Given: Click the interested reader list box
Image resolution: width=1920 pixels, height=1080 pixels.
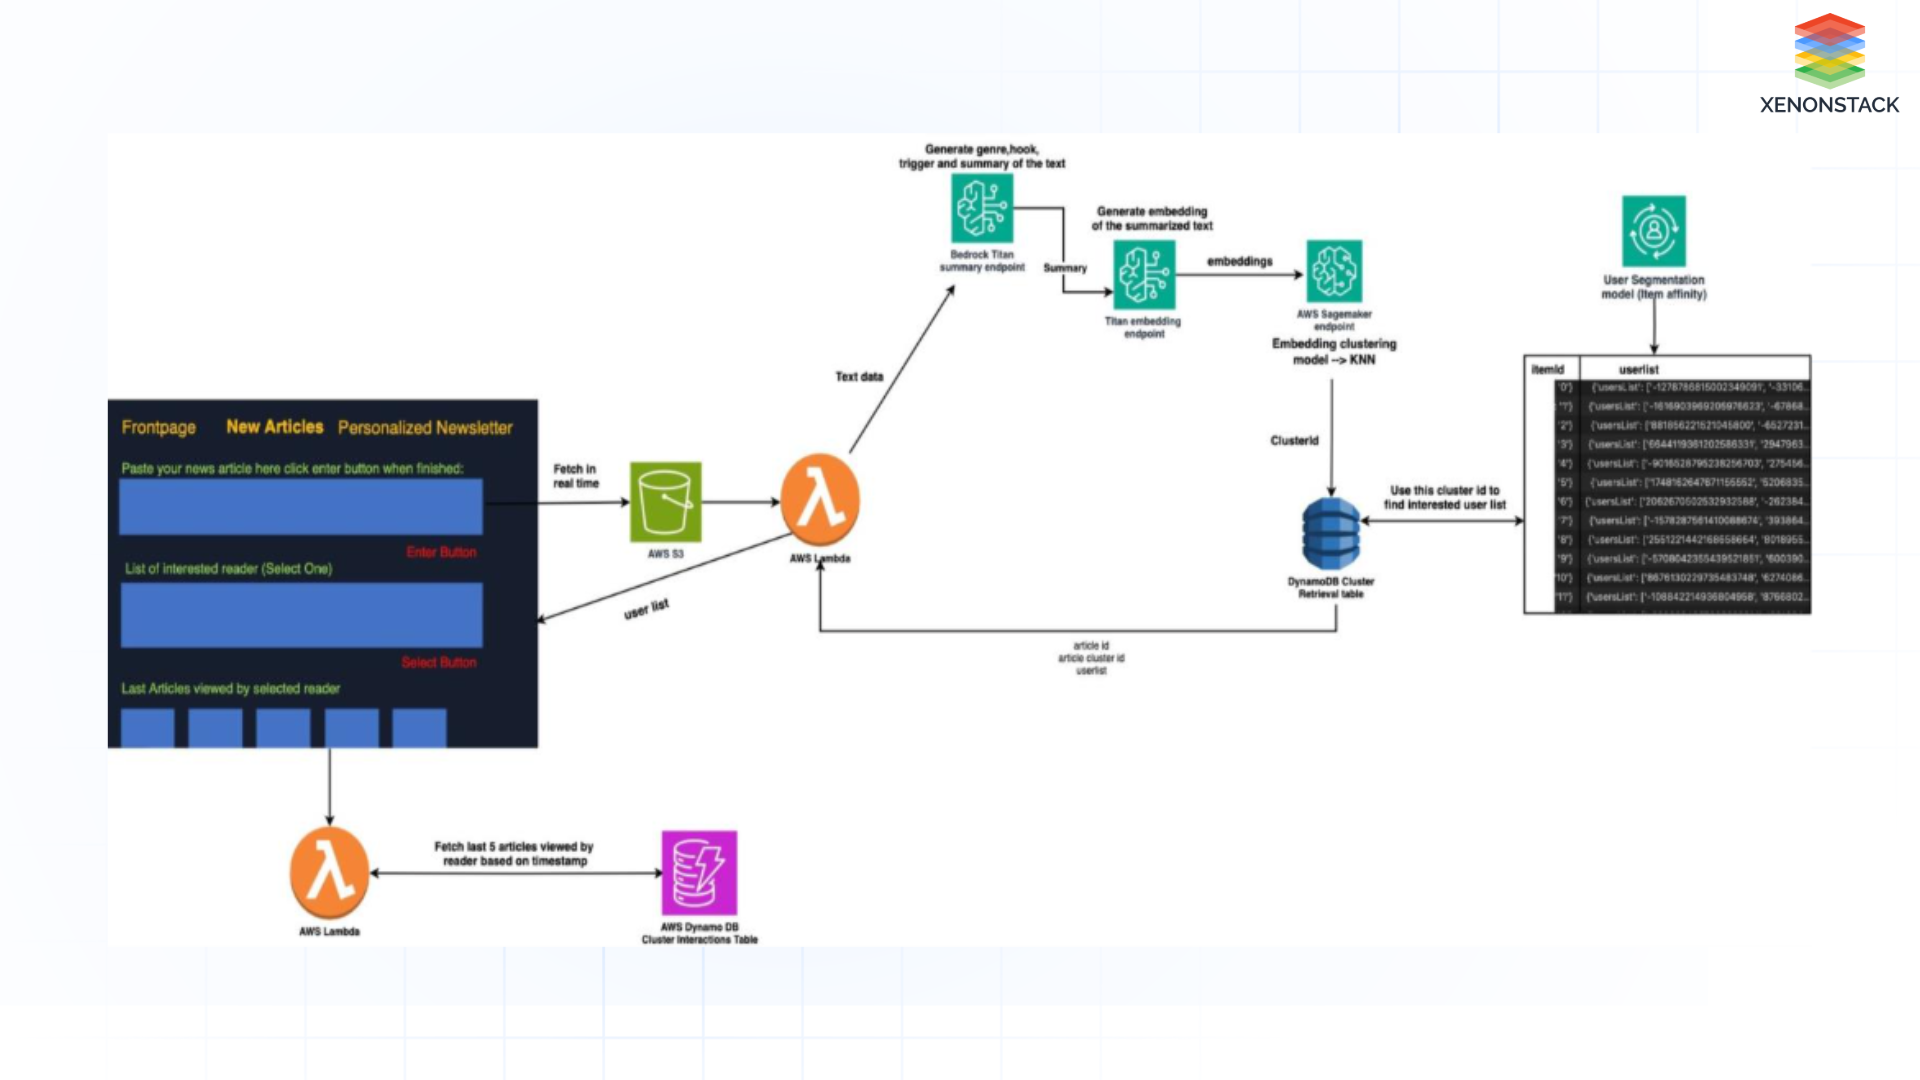Looking at the screenshot, I should tap(301, 615).
